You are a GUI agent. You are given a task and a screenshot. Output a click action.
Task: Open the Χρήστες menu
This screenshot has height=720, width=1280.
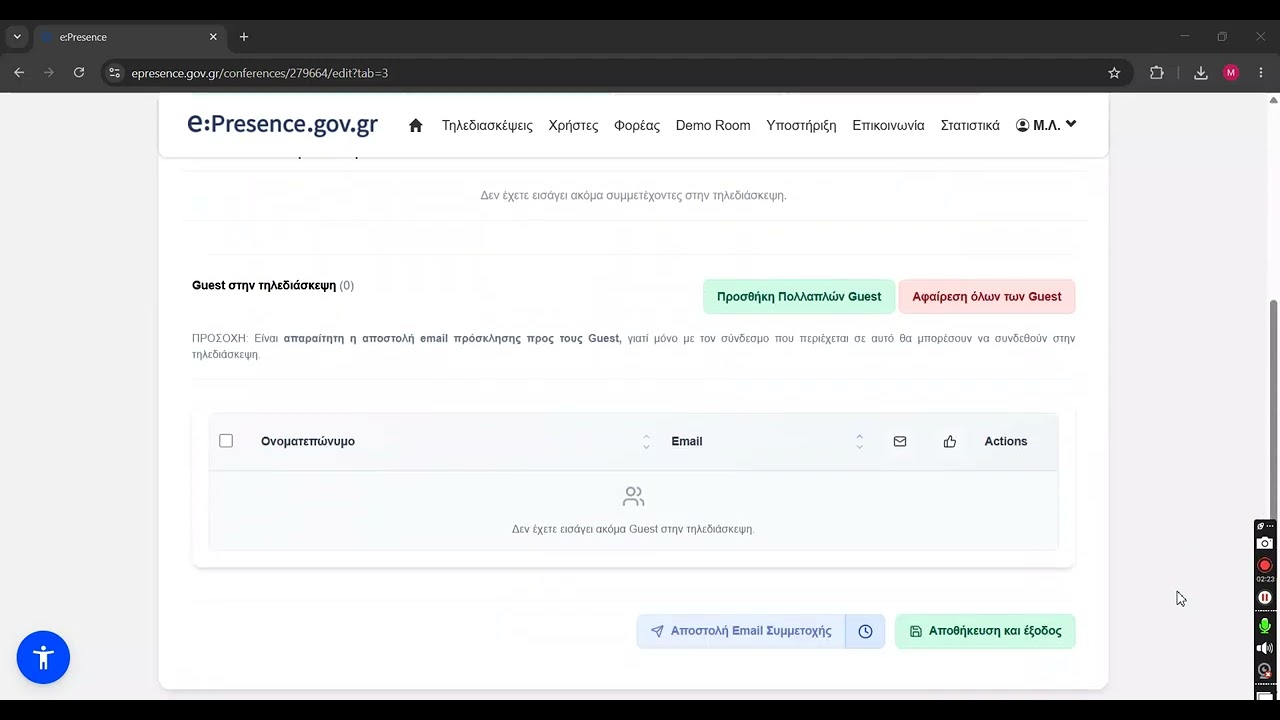(x=573, y=125)
